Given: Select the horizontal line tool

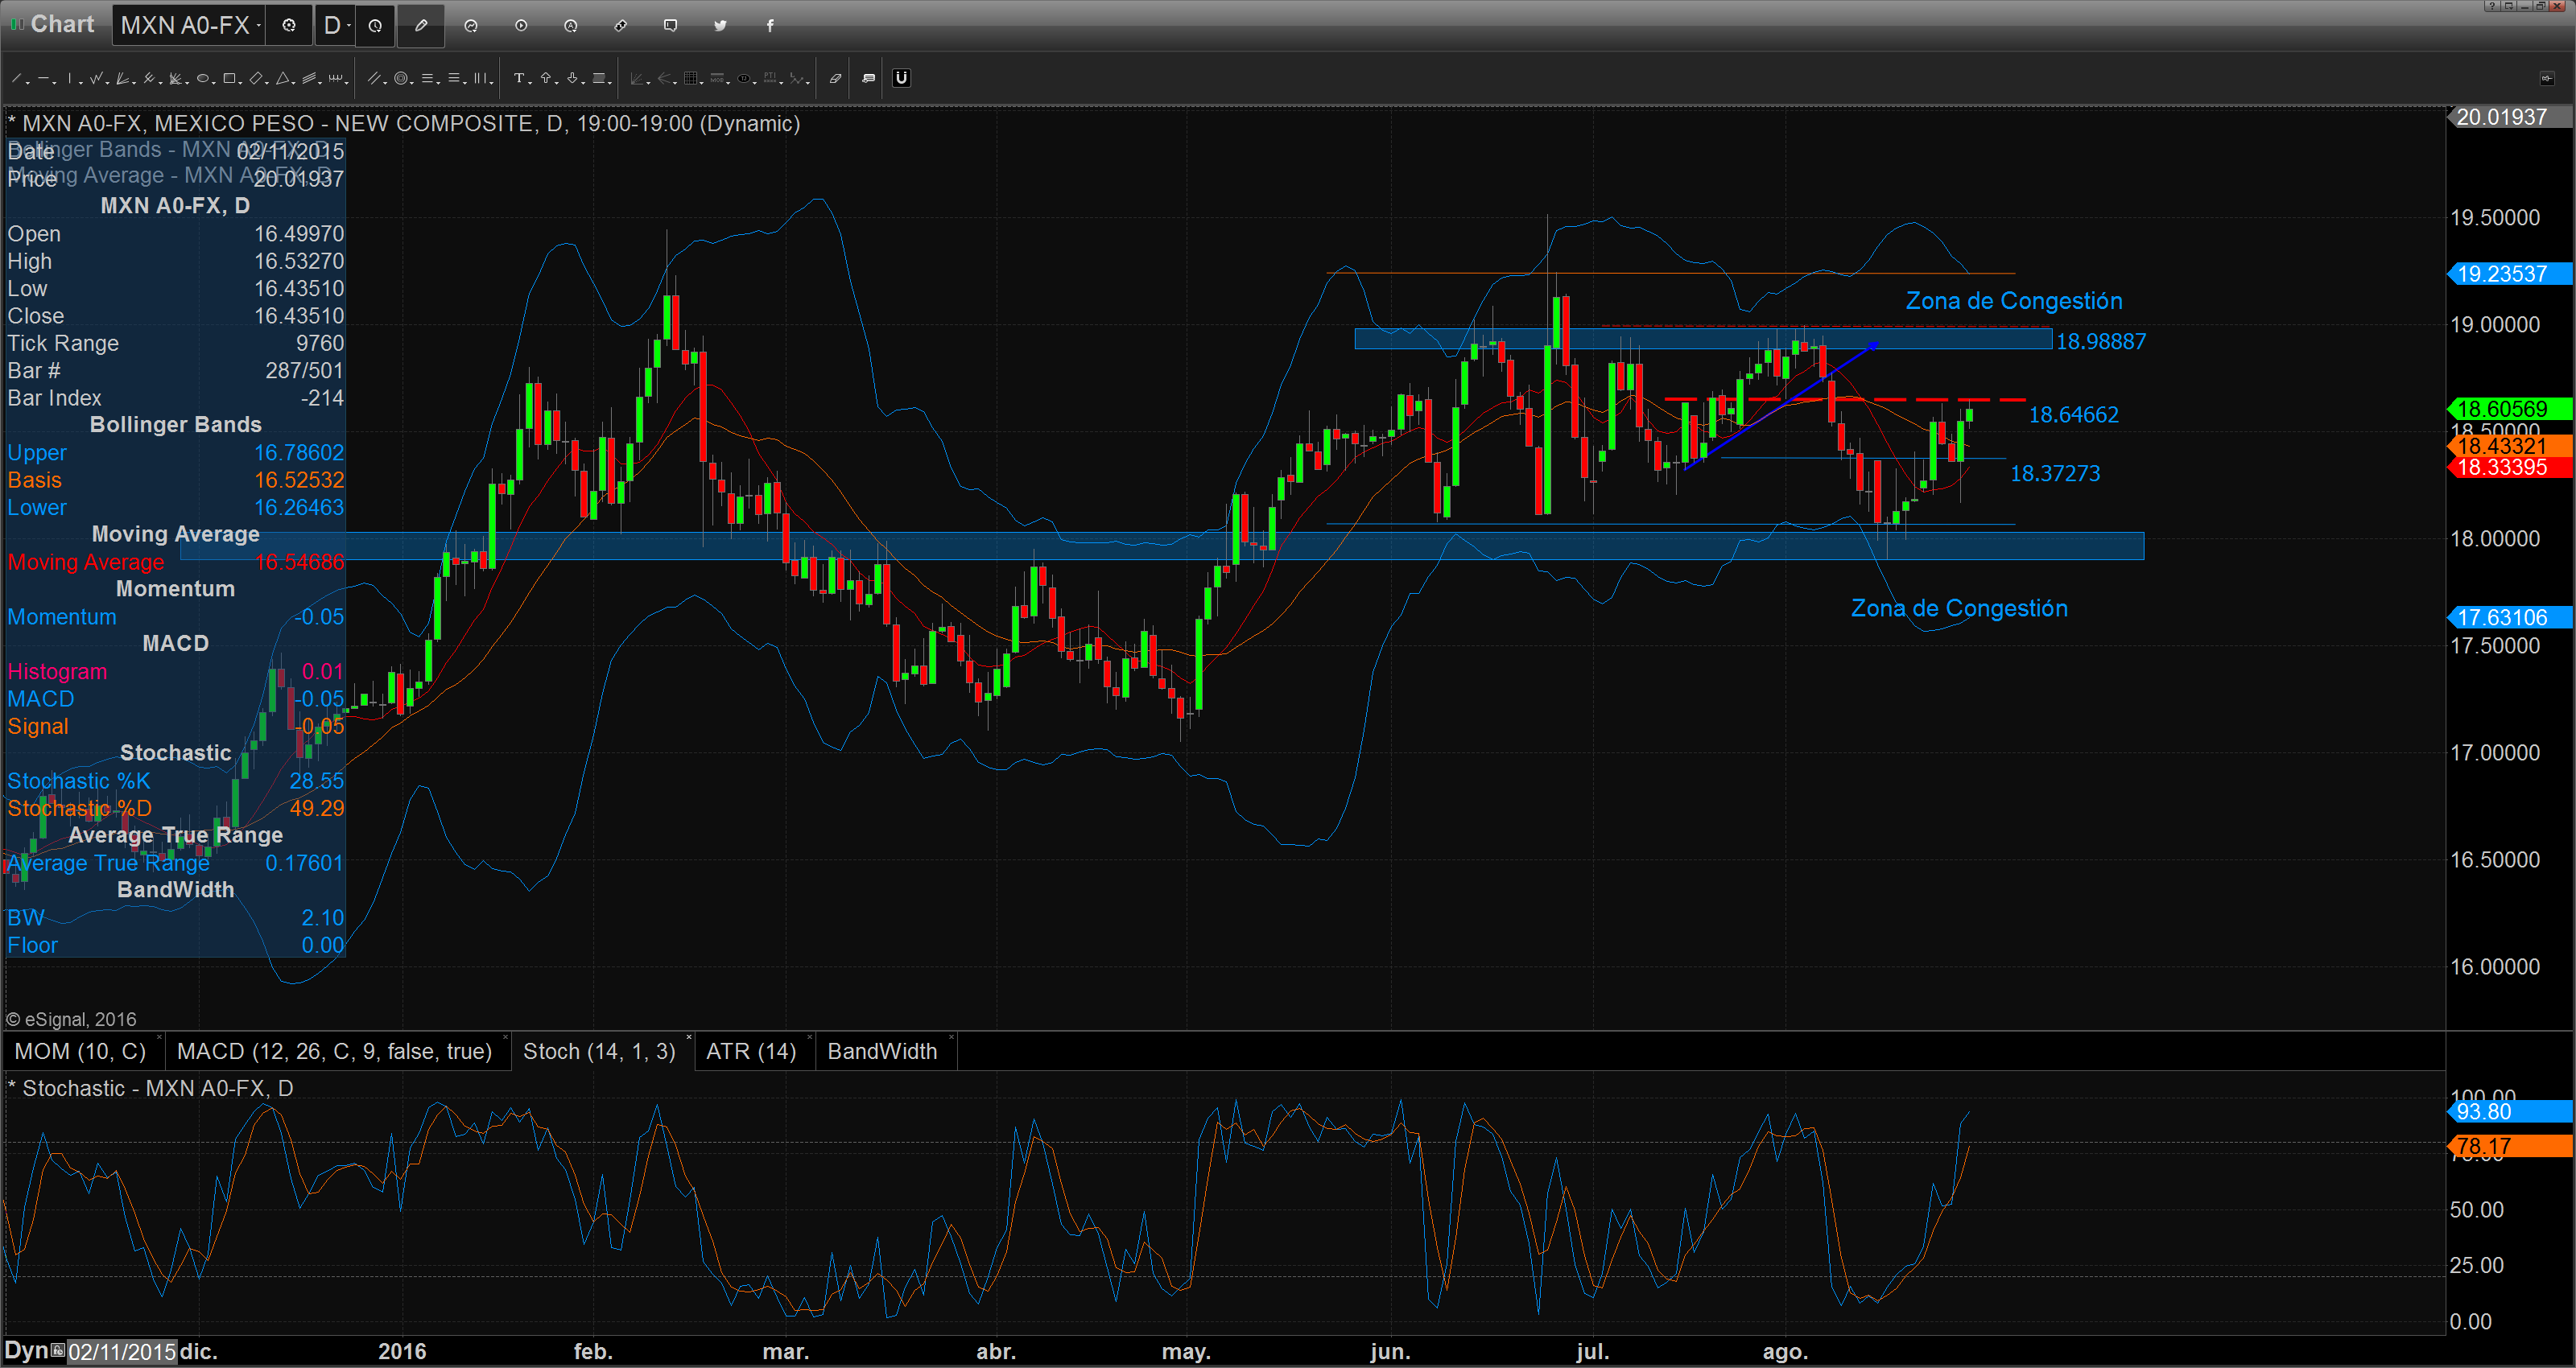Looking at the screenshot, I should 44,78.
